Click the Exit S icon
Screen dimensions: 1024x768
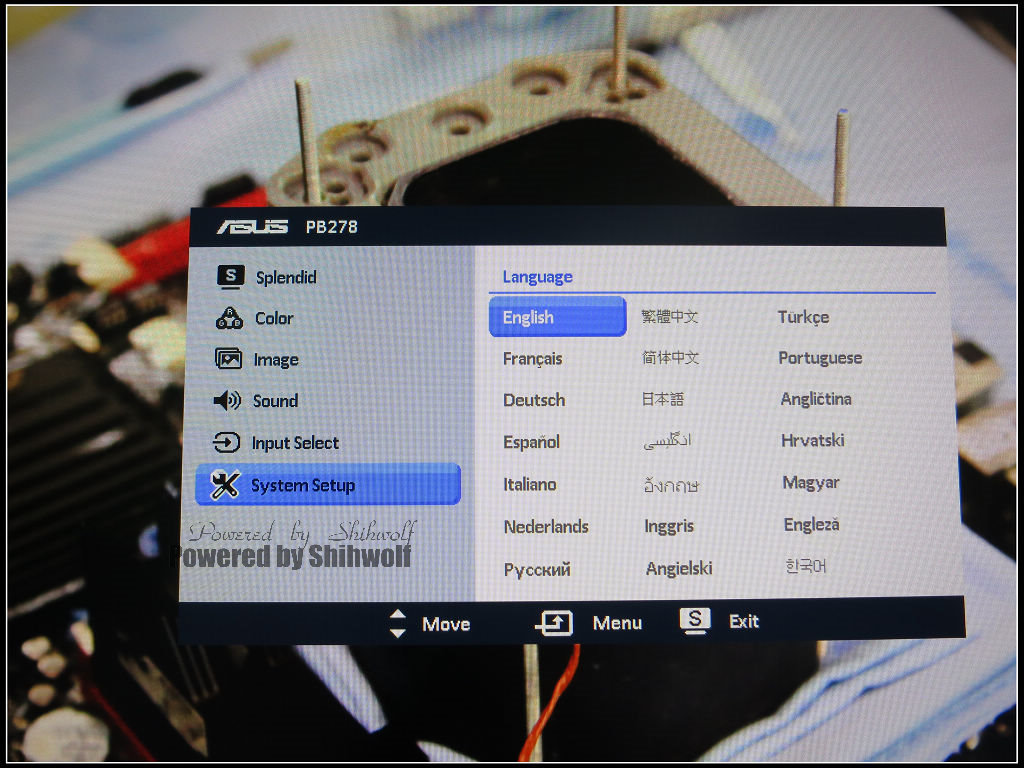pyautogui.click(x=694, y=621)
